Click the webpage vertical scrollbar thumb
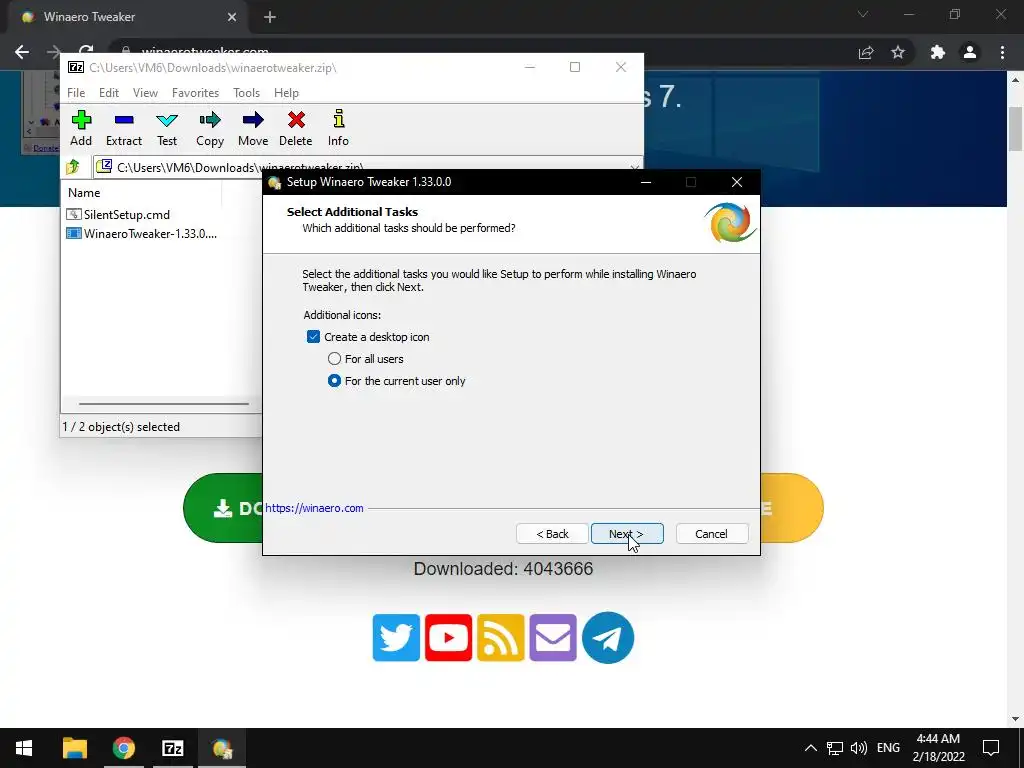 point(1015,129)
